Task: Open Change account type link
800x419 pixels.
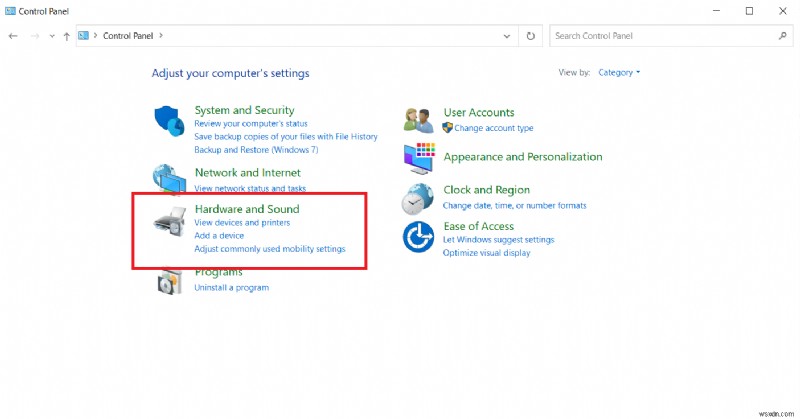Action: tap(493, 128)
